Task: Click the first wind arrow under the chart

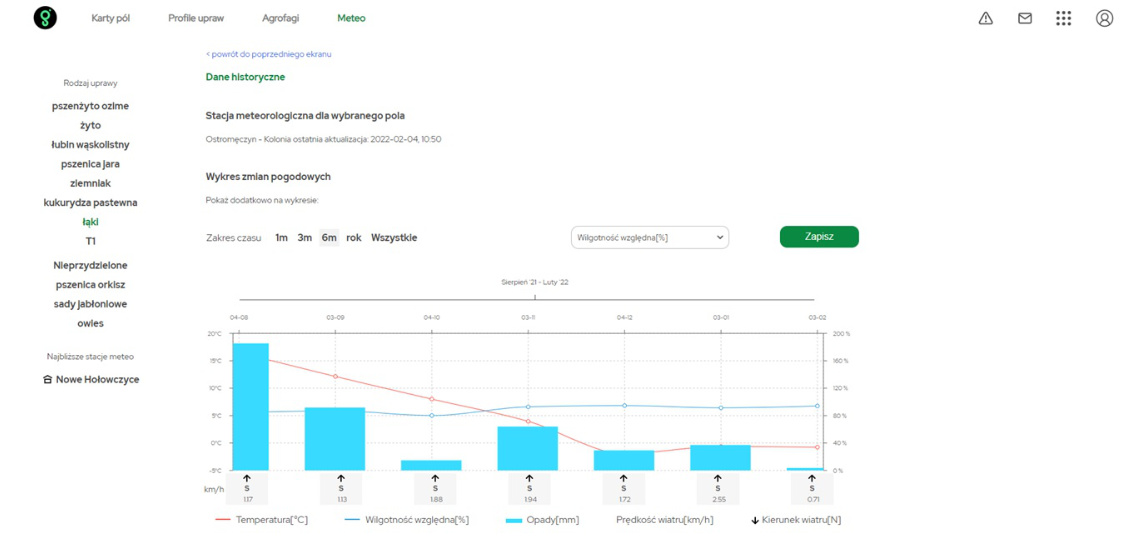Action: [x=247, y=479]
